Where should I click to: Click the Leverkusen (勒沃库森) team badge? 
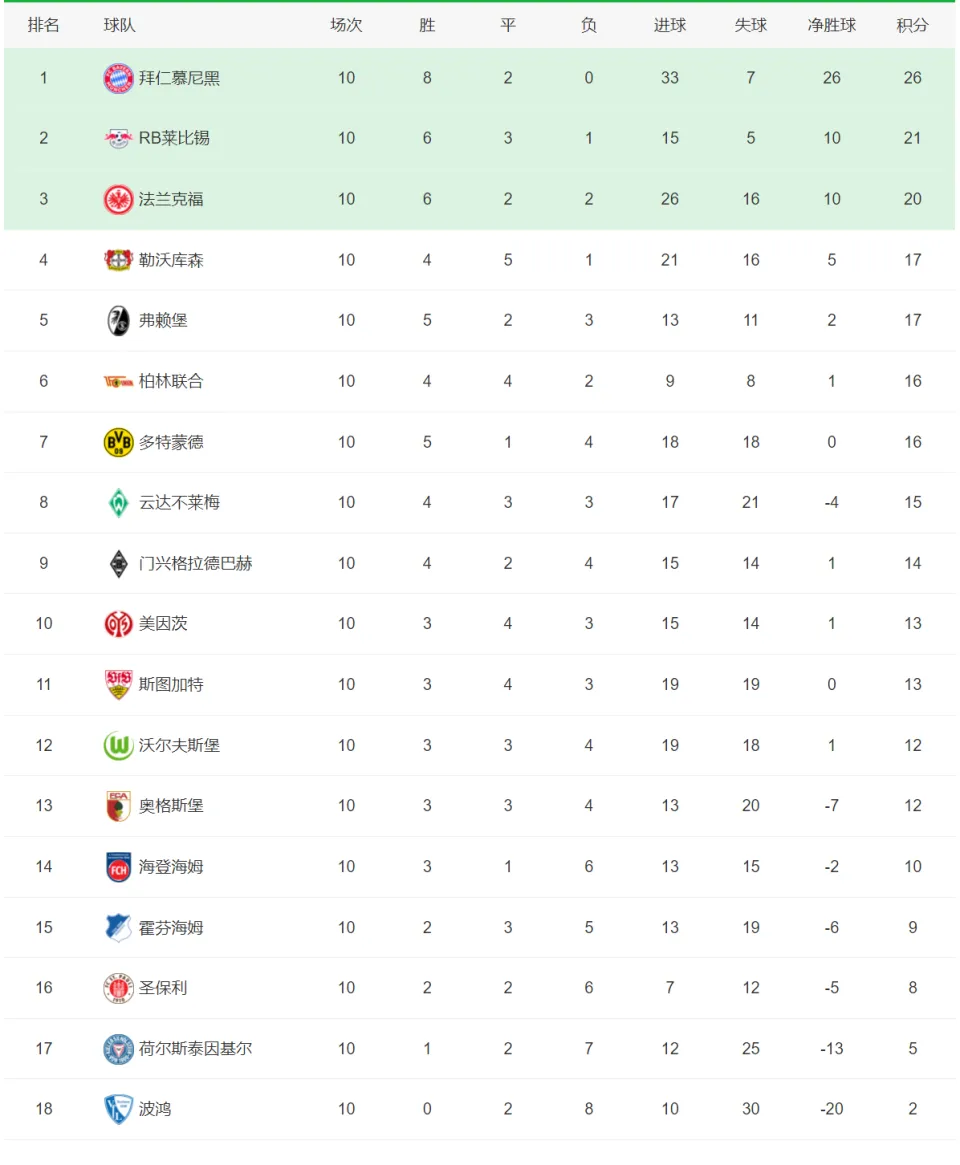click(118, 260)
